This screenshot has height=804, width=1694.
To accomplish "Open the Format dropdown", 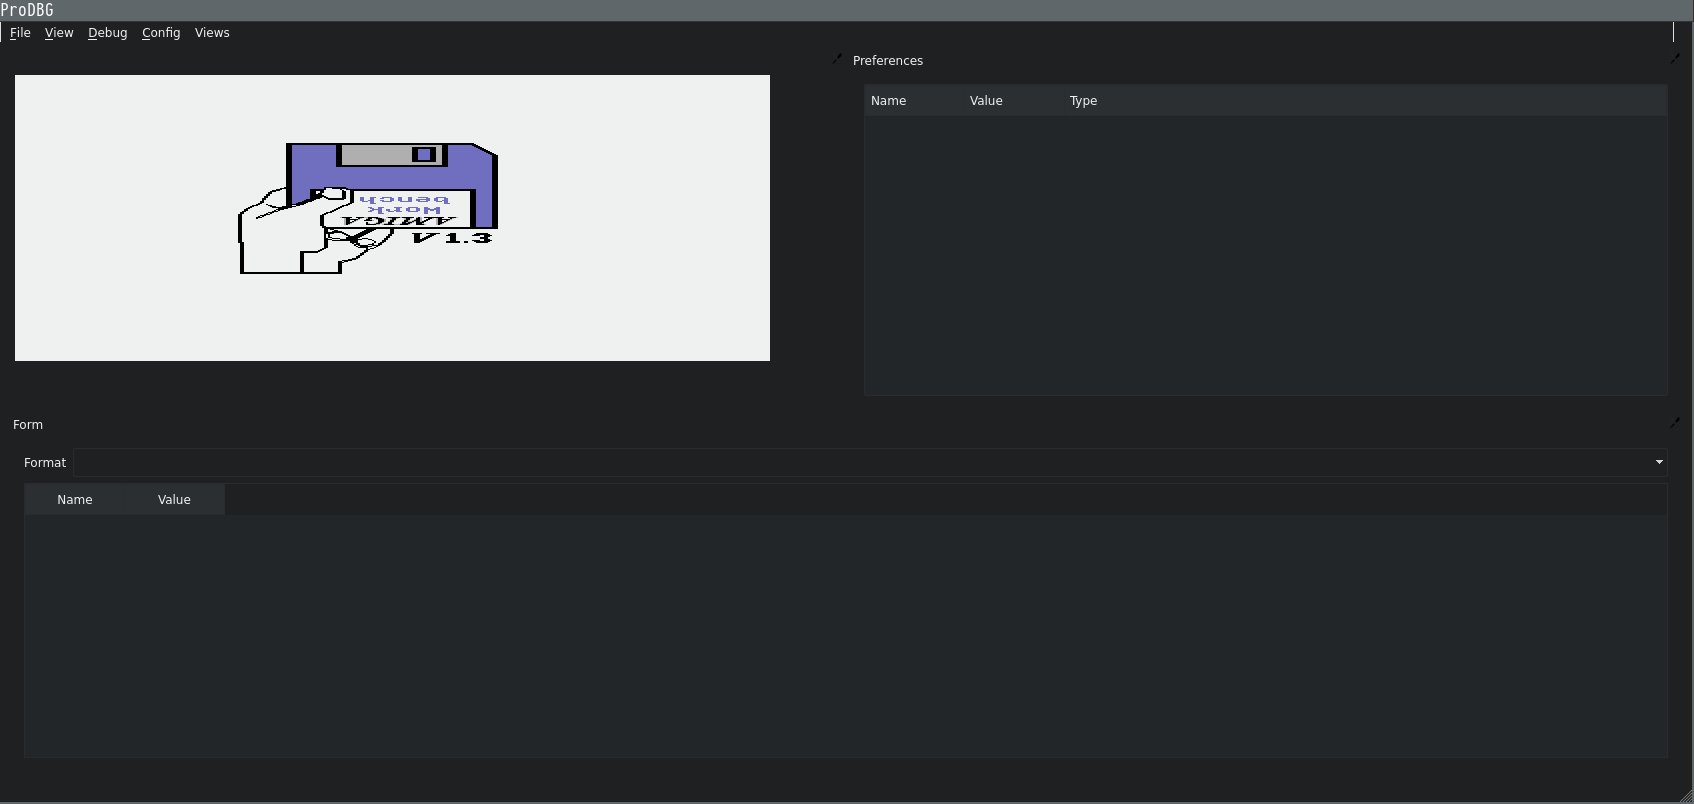I will tap(870, 462).
